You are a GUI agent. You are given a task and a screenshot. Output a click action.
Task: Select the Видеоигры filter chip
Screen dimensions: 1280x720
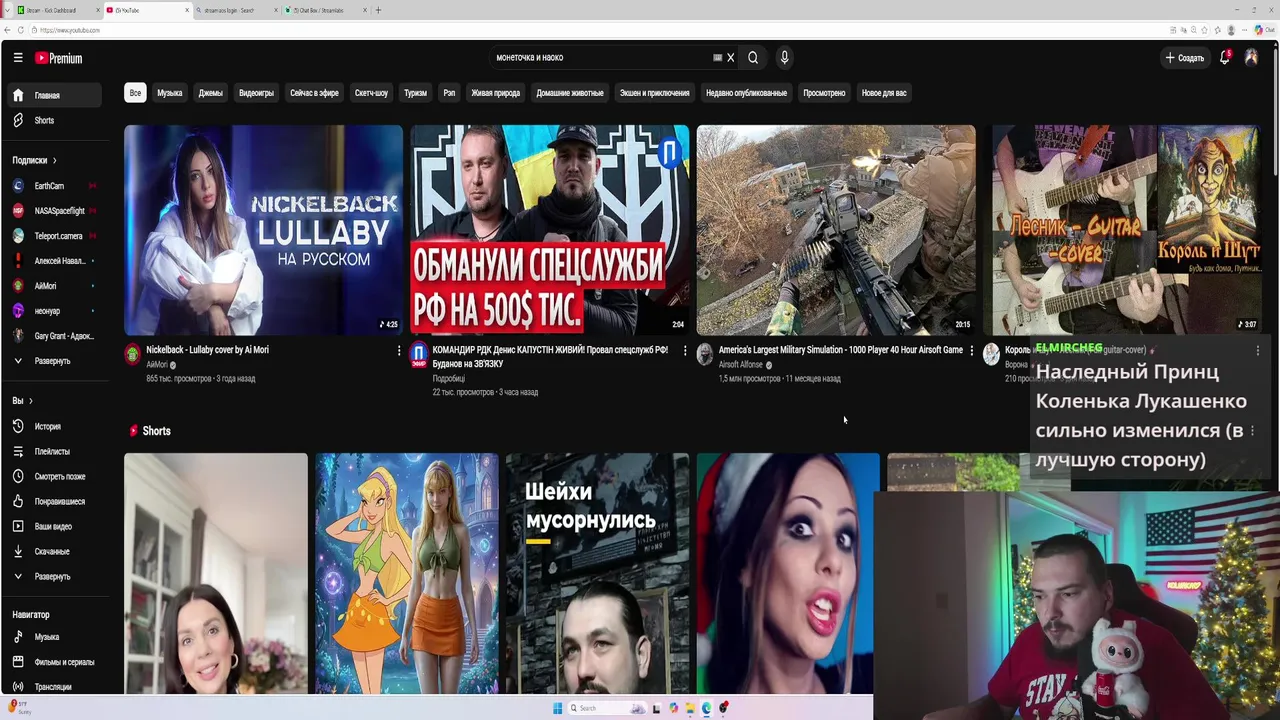[256, 93]
